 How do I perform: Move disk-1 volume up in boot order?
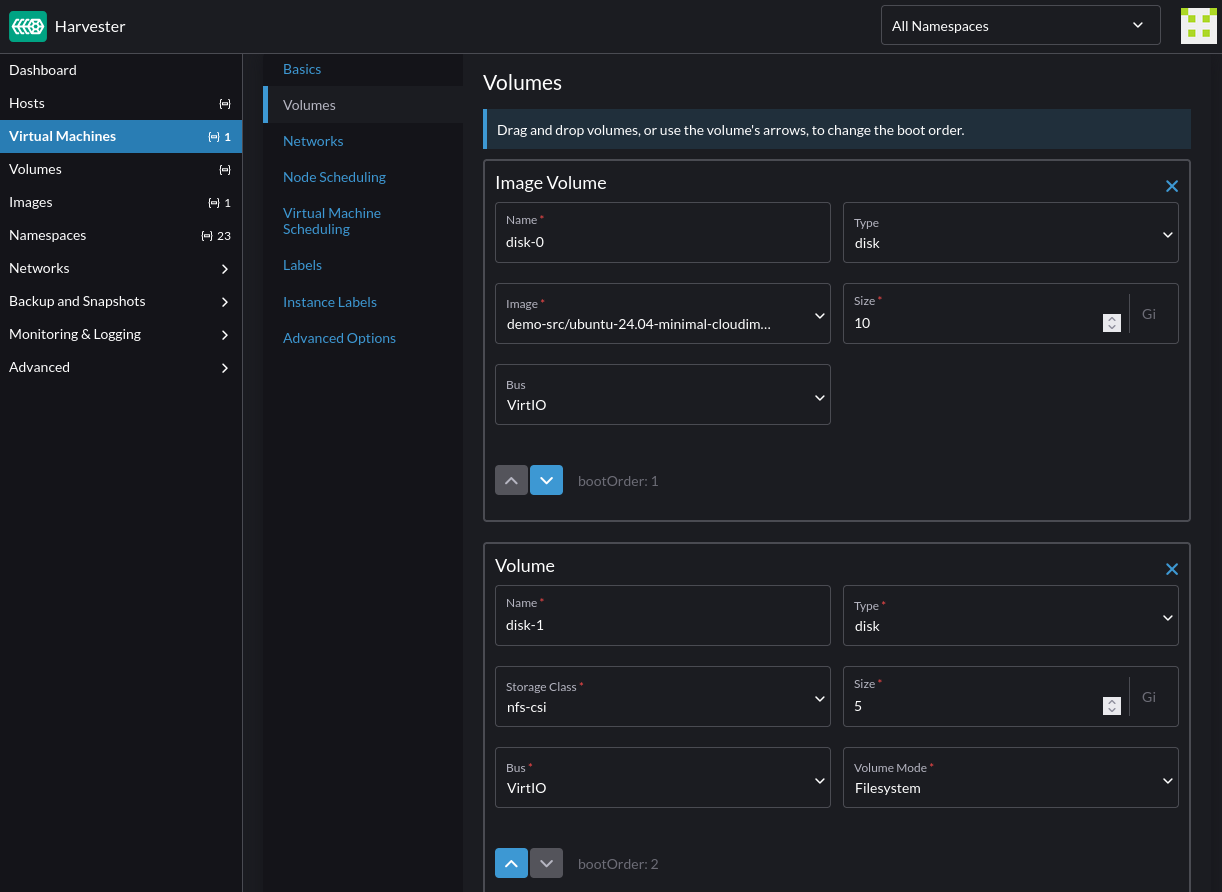(x=511, y=863)
